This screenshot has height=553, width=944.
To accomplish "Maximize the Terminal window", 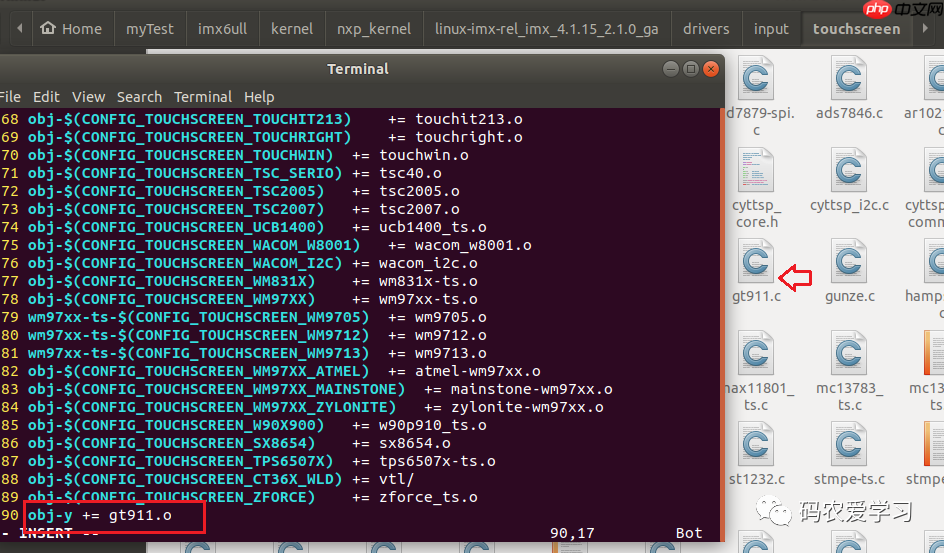I will (x=691, y=69).
